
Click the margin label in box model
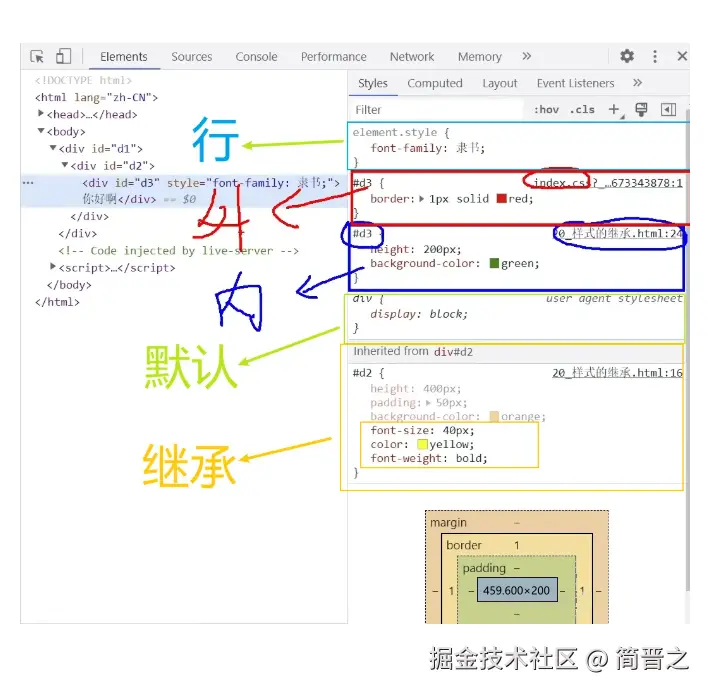(x=448, y=522)
